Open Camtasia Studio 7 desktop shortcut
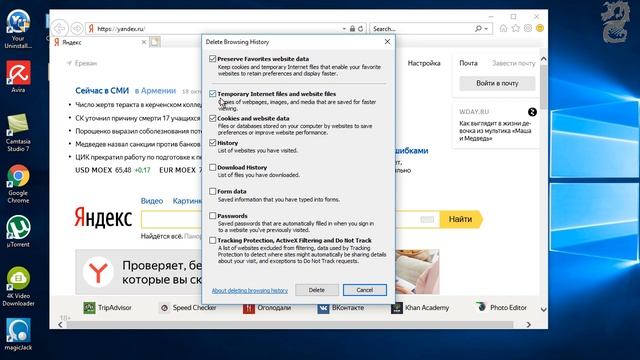 click(x=18, y=133)
